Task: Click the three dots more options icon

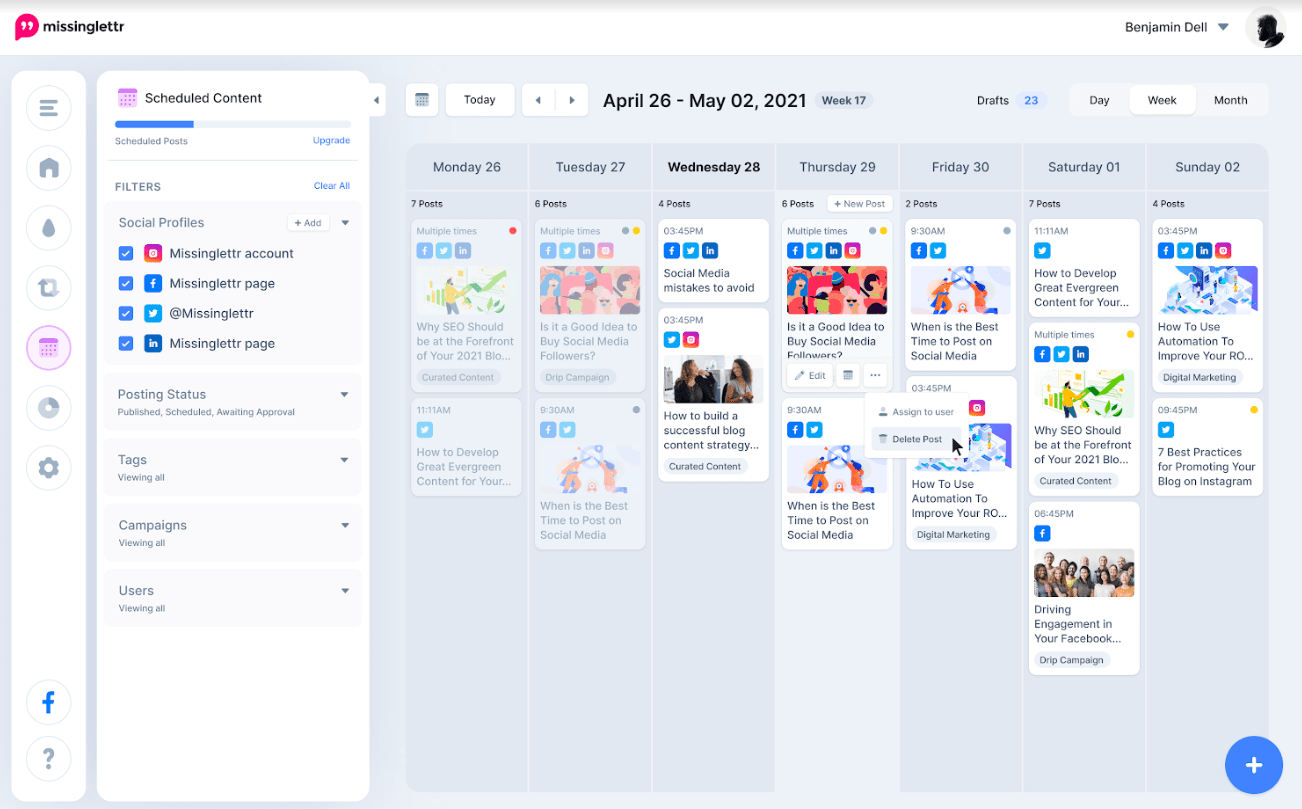Action: (x=875, y=375)
